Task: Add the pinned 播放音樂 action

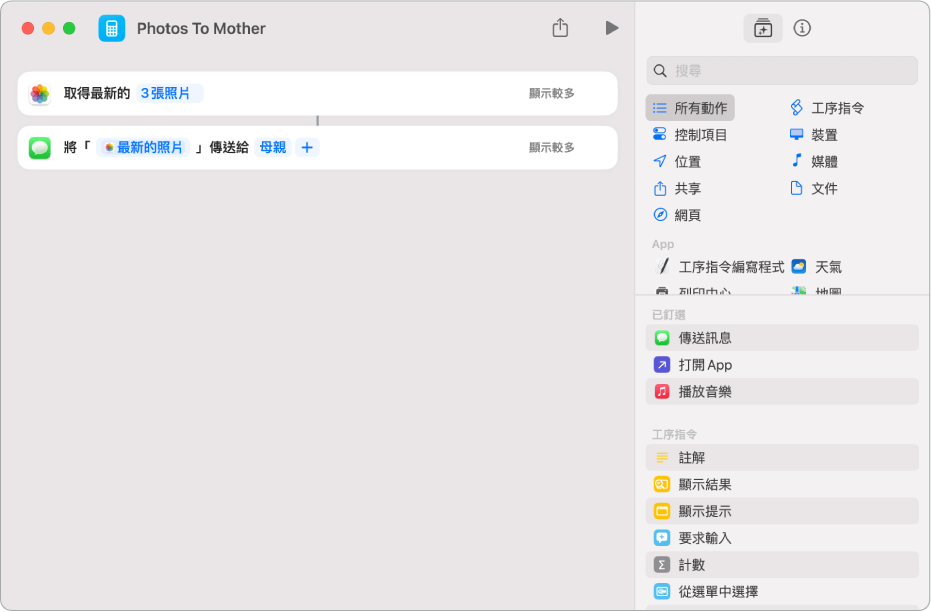Action: click(782, 391)
